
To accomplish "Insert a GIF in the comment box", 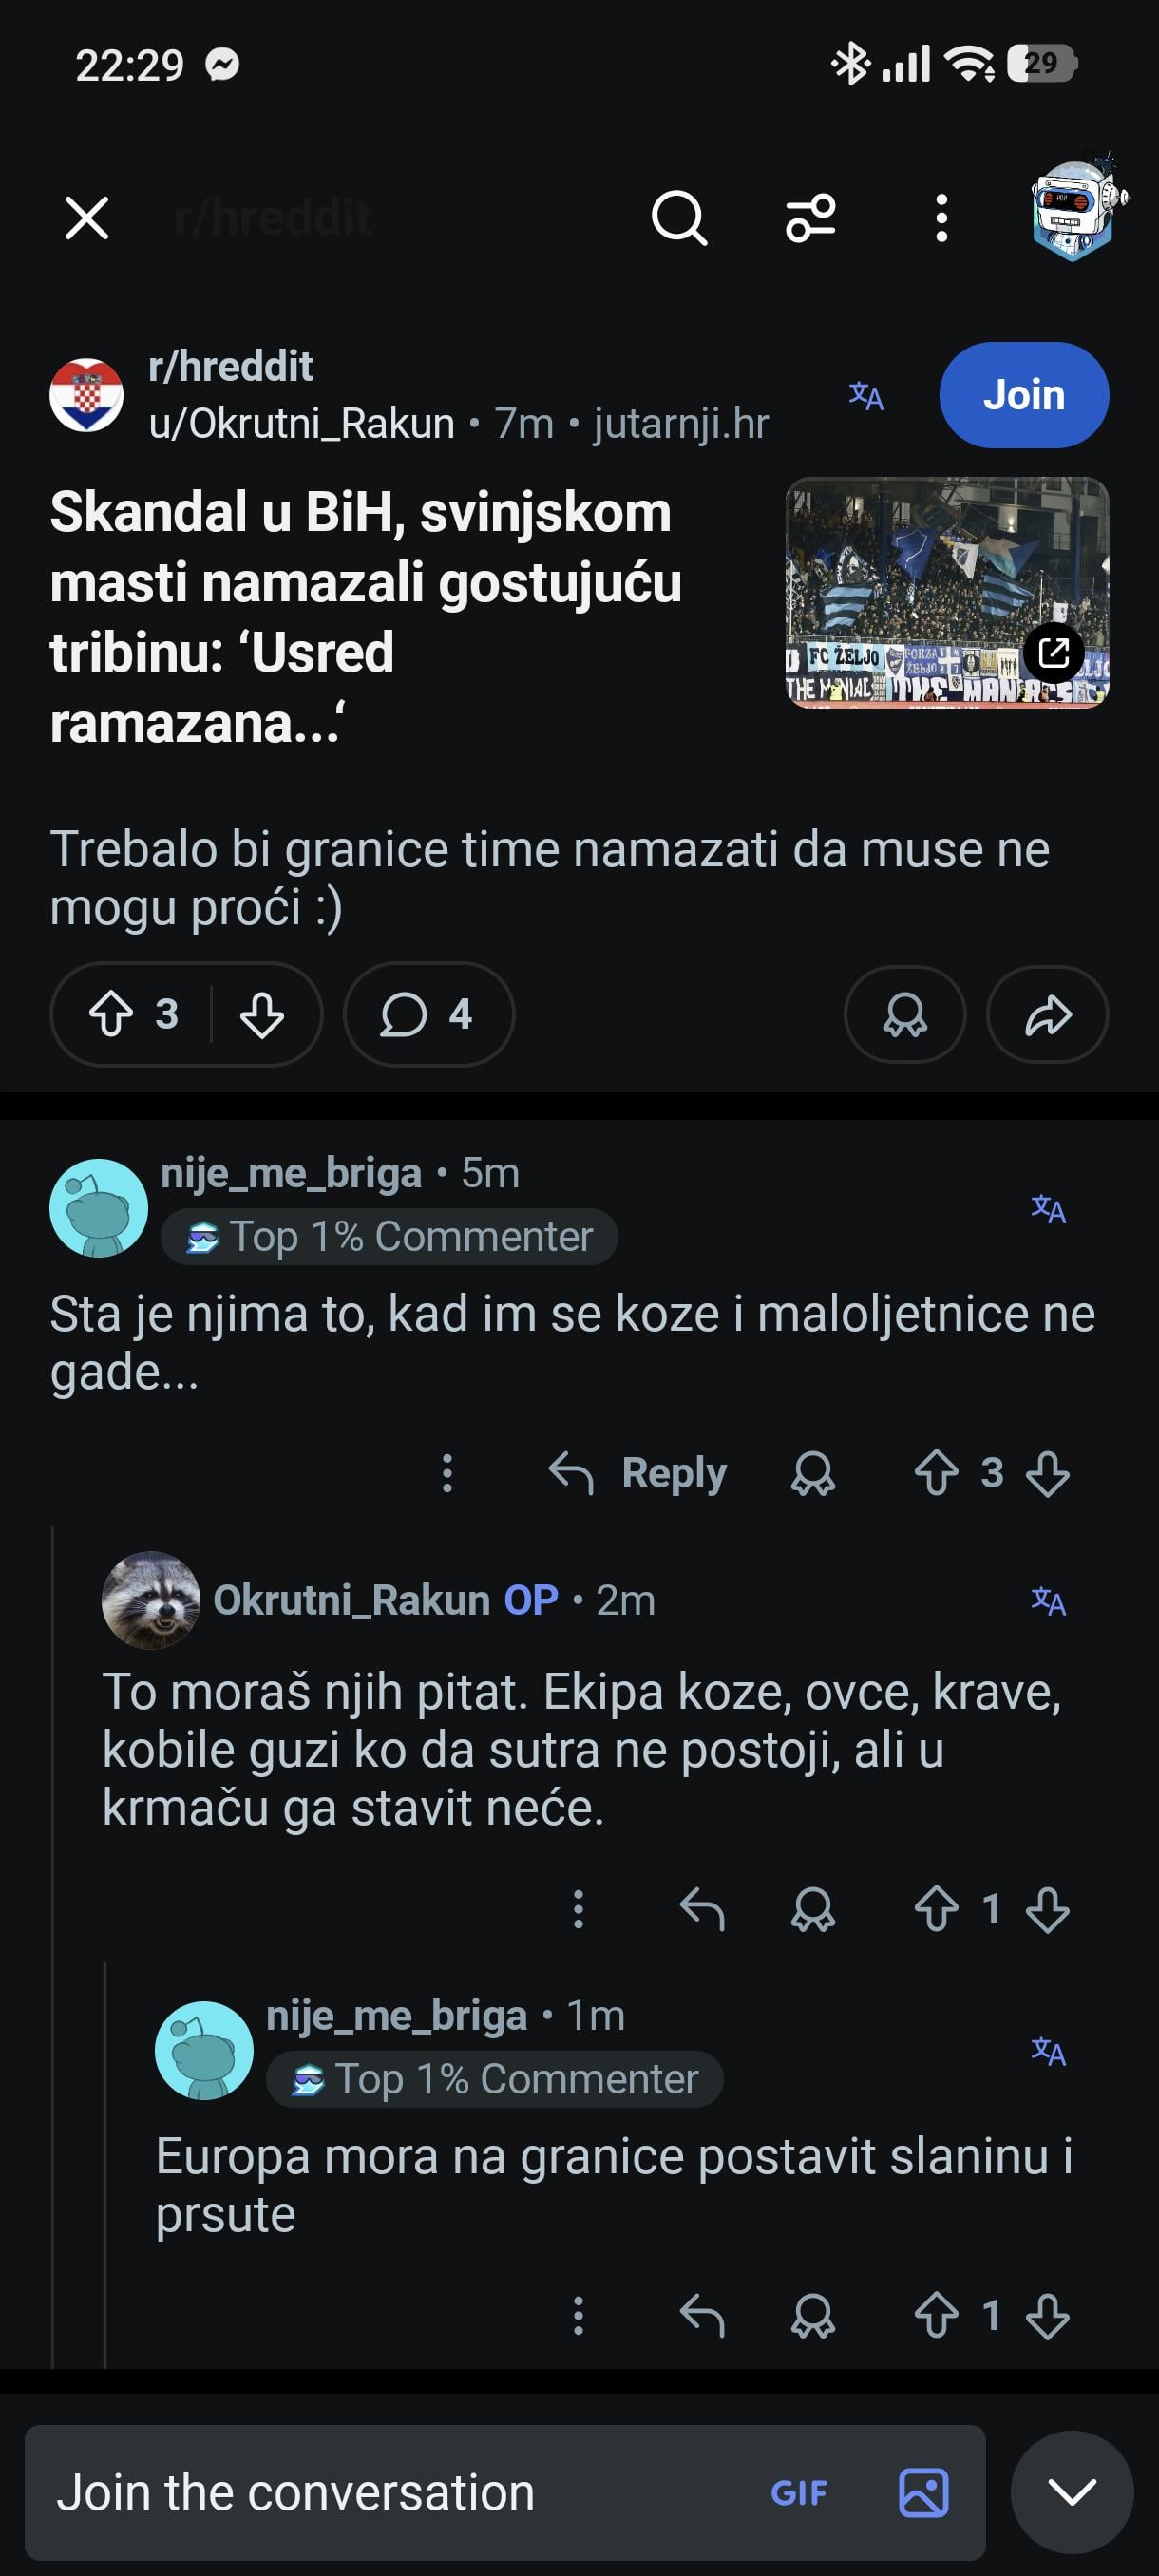I will pyautogui.click(x=799, y=2492).
